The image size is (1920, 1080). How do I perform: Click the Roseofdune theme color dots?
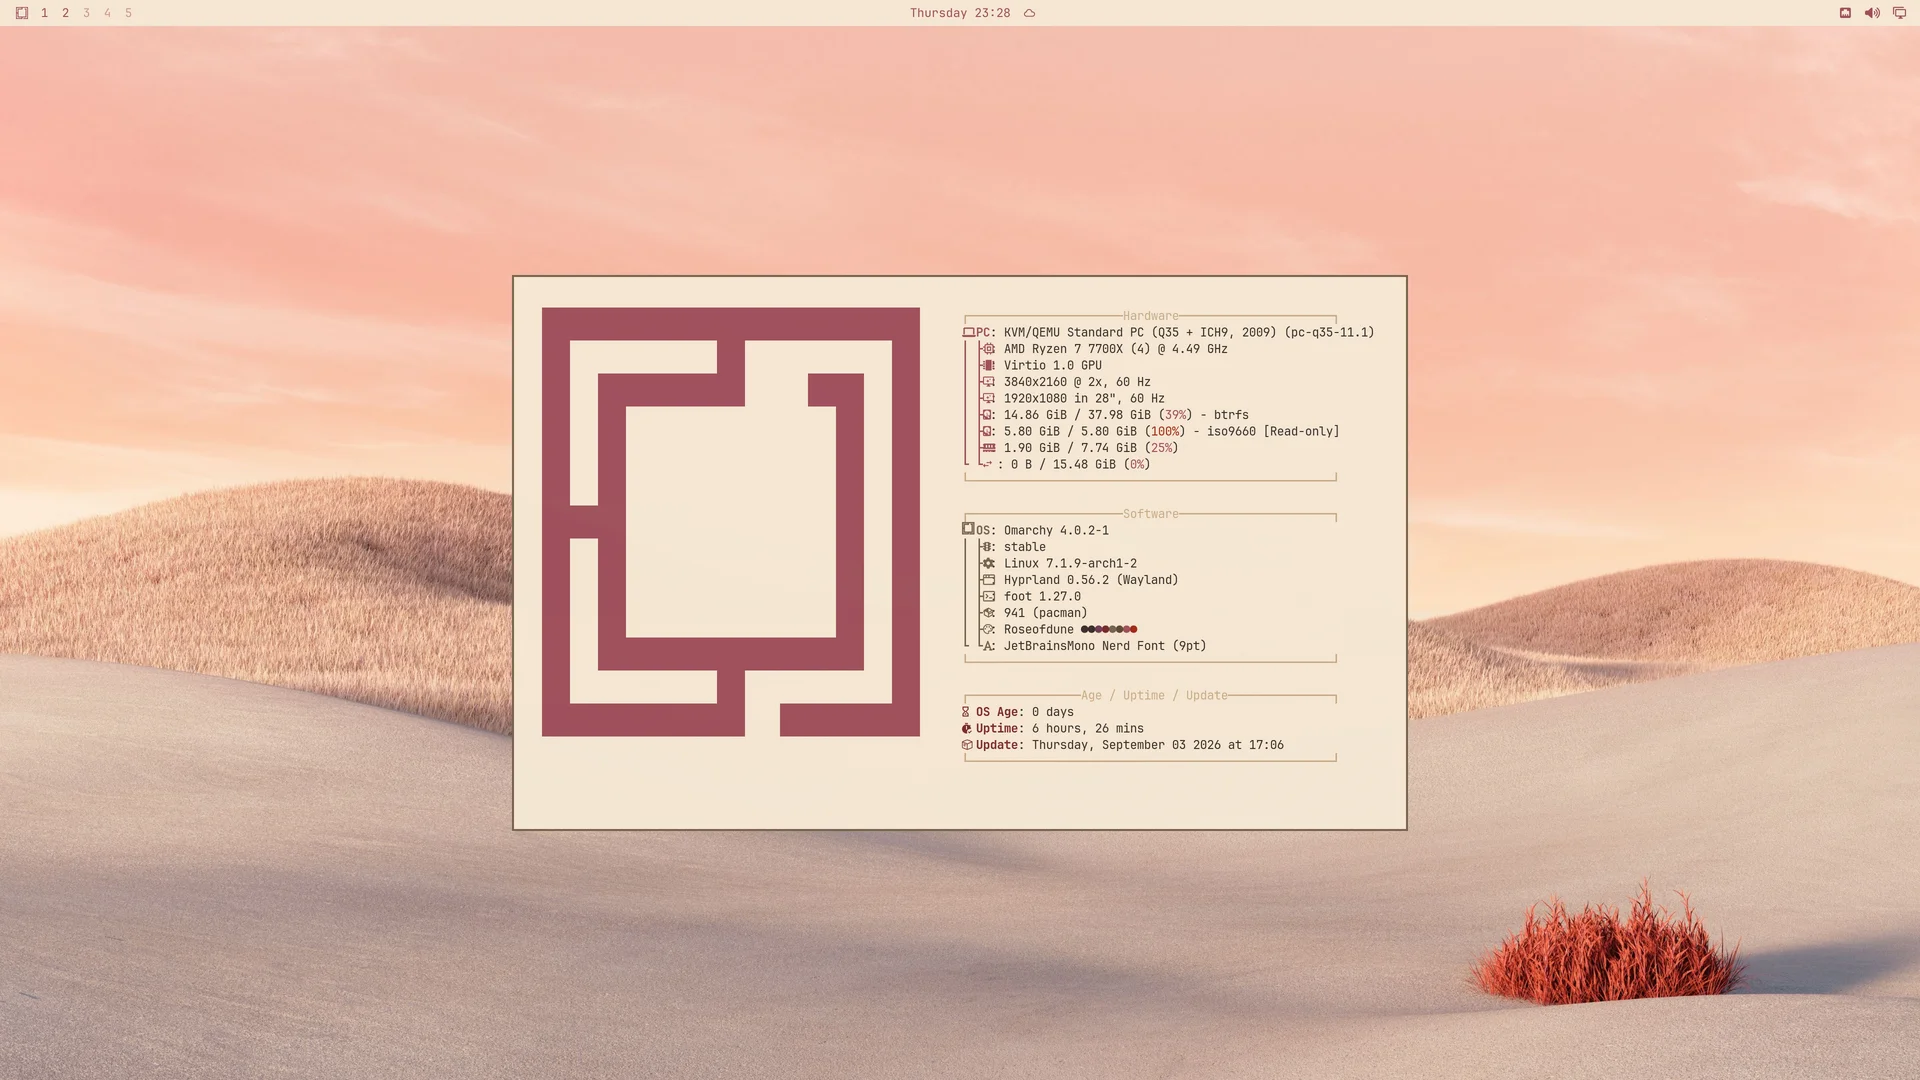pyautogui.click(x=1109, y=630)
